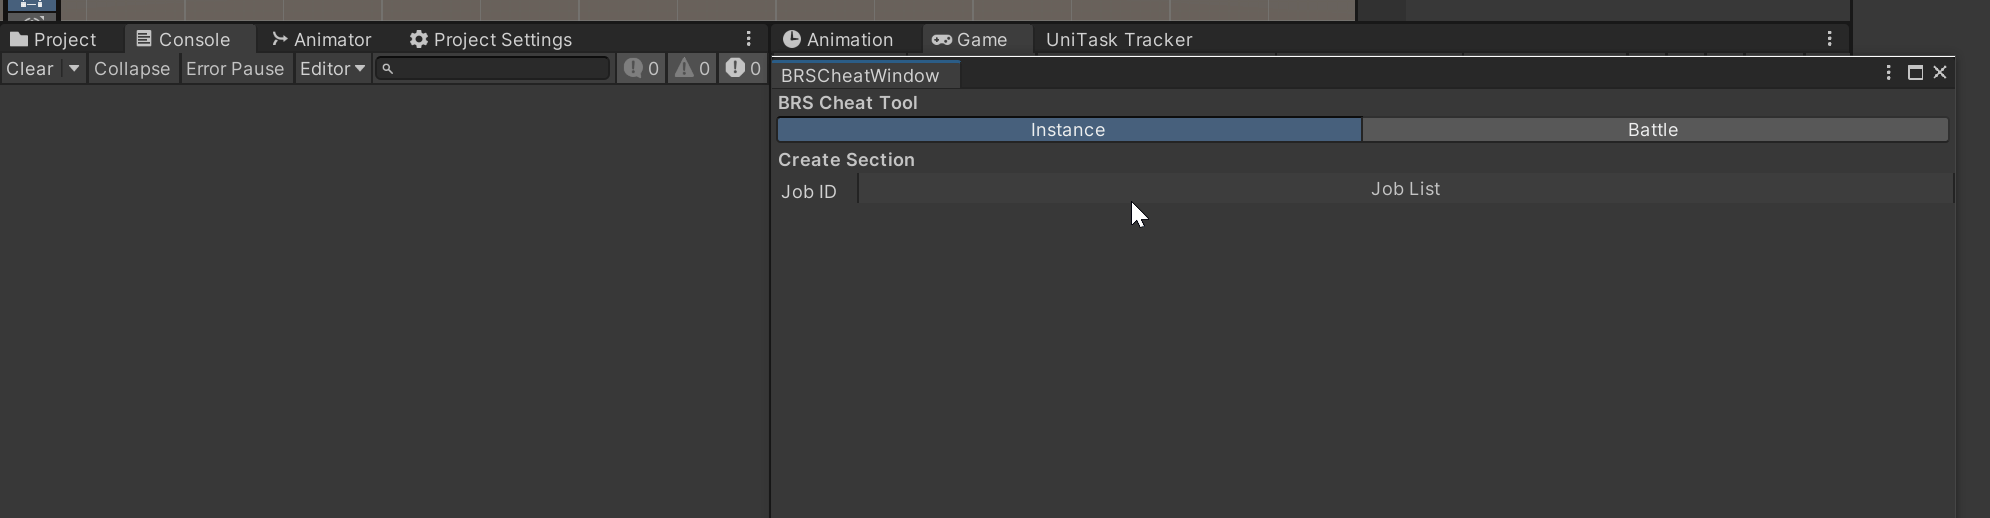Viewport: 1990px width, 518px height.
Task: Open the Editor dropdown in Console
Action: click(x=332, y=69)
